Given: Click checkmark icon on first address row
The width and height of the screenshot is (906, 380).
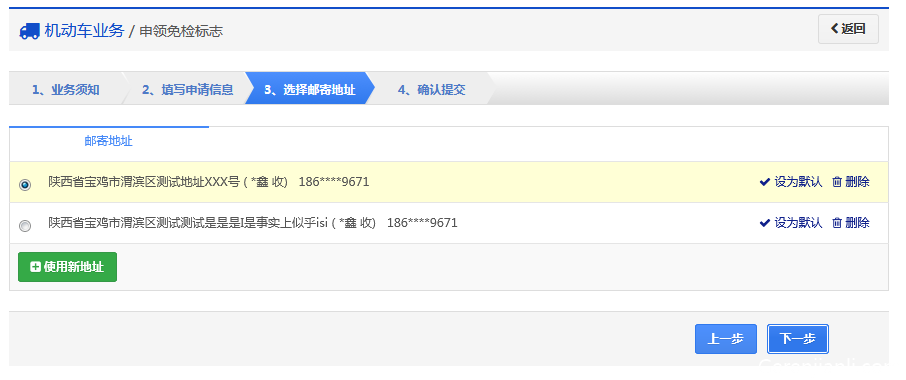Looking at the screenshot, I should (764, 182).
